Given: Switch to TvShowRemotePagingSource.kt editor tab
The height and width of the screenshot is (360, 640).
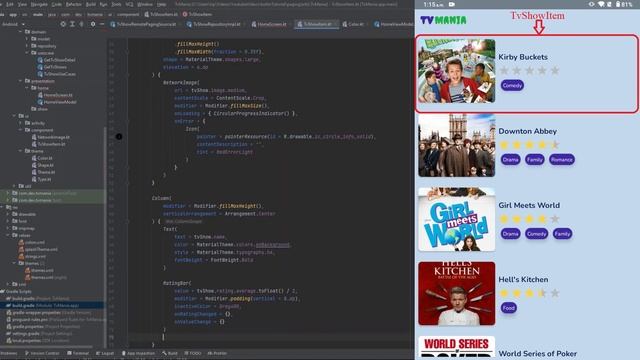Looking at the screenshot, I should tap(143, 24).
